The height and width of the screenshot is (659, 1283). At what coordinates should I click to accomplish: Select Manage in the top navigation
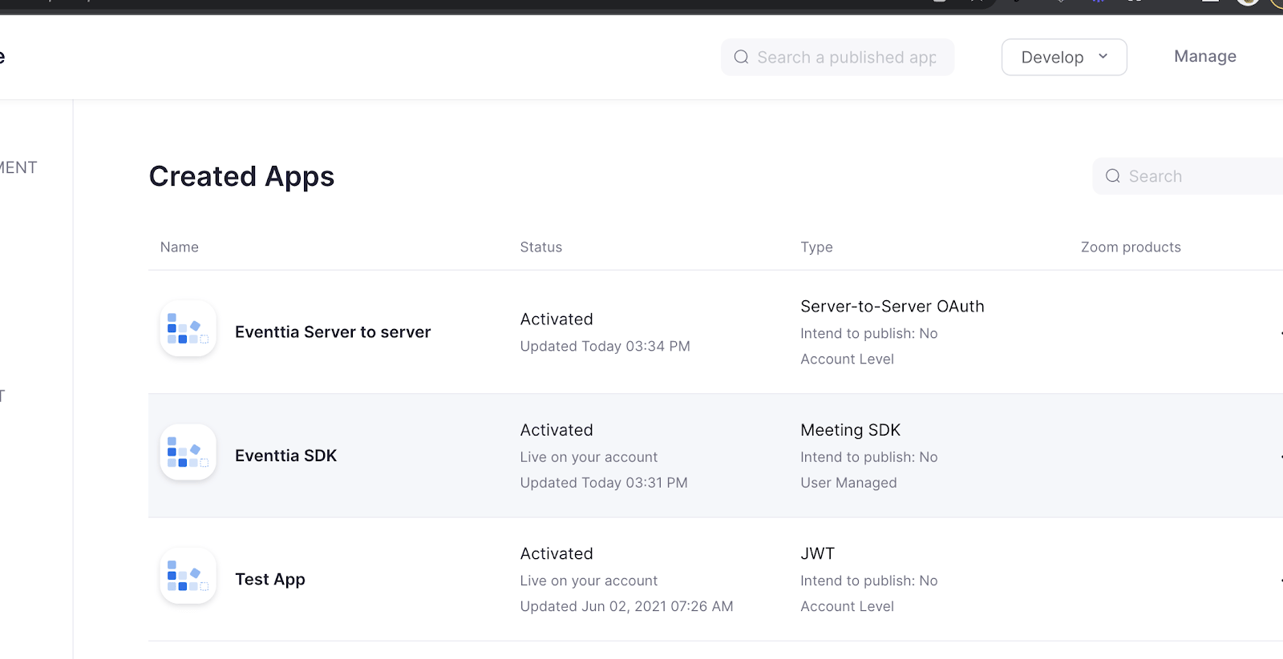tap(1204, 56)
